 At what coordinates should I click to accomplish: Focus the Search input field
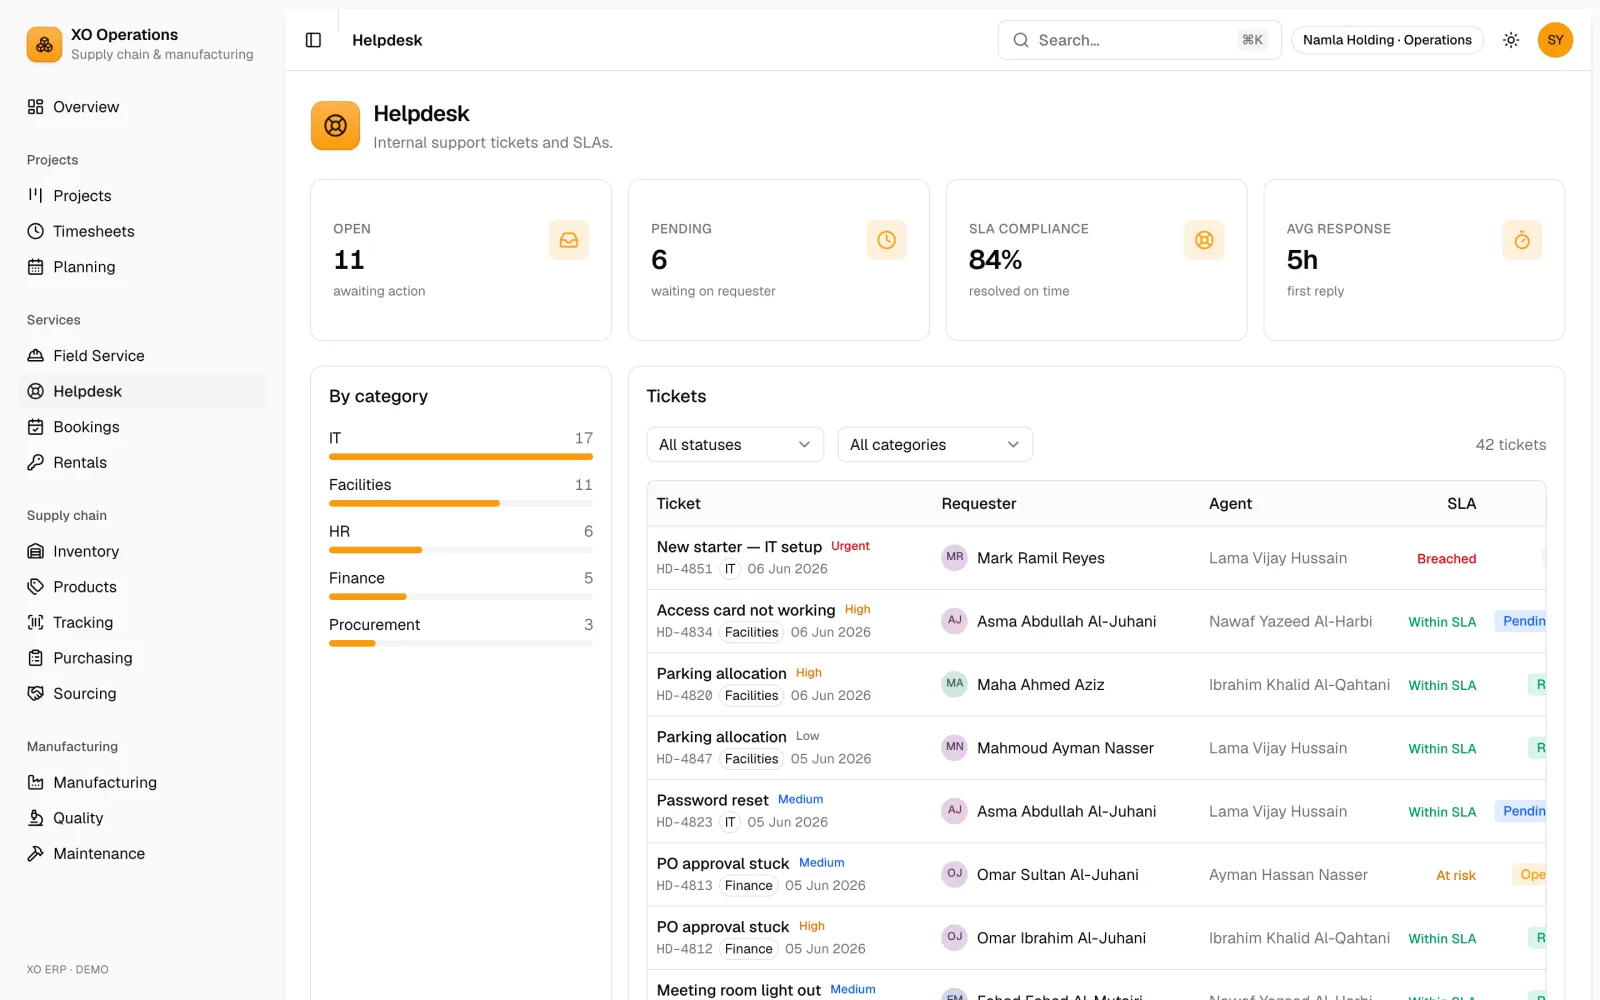point(1139,40)
